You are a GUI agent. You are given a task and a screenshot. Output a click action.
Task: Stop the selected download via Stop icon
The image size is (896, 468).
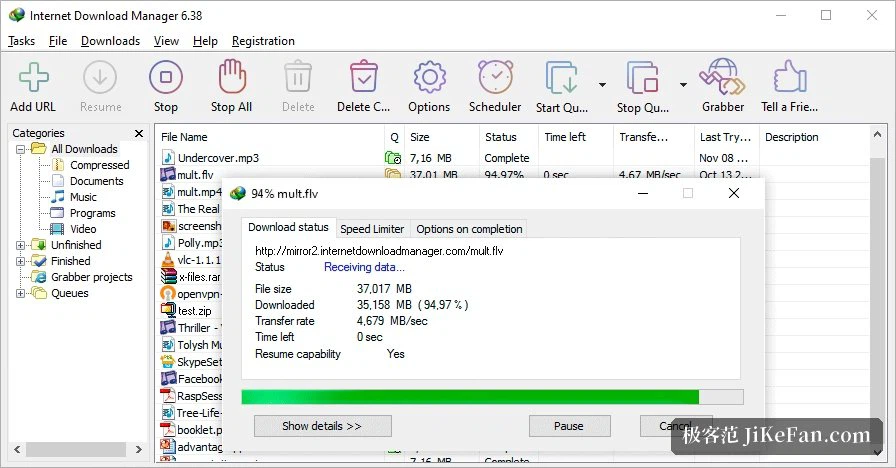pos(166,77)
